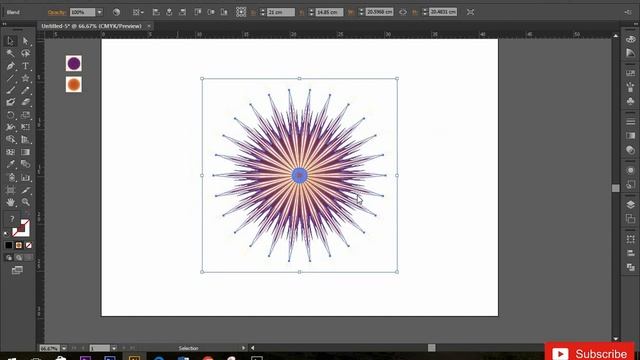Viewport: 640px width, 360px height.
Task: Switch to Draw Normal mode
Action: (9, 258)
